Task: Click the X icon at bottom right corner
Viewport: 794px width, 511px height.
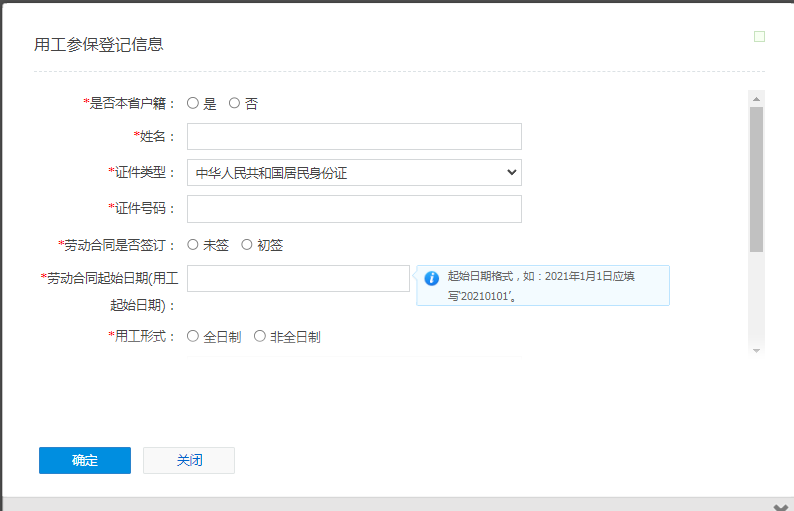Action: pos(780,507)
